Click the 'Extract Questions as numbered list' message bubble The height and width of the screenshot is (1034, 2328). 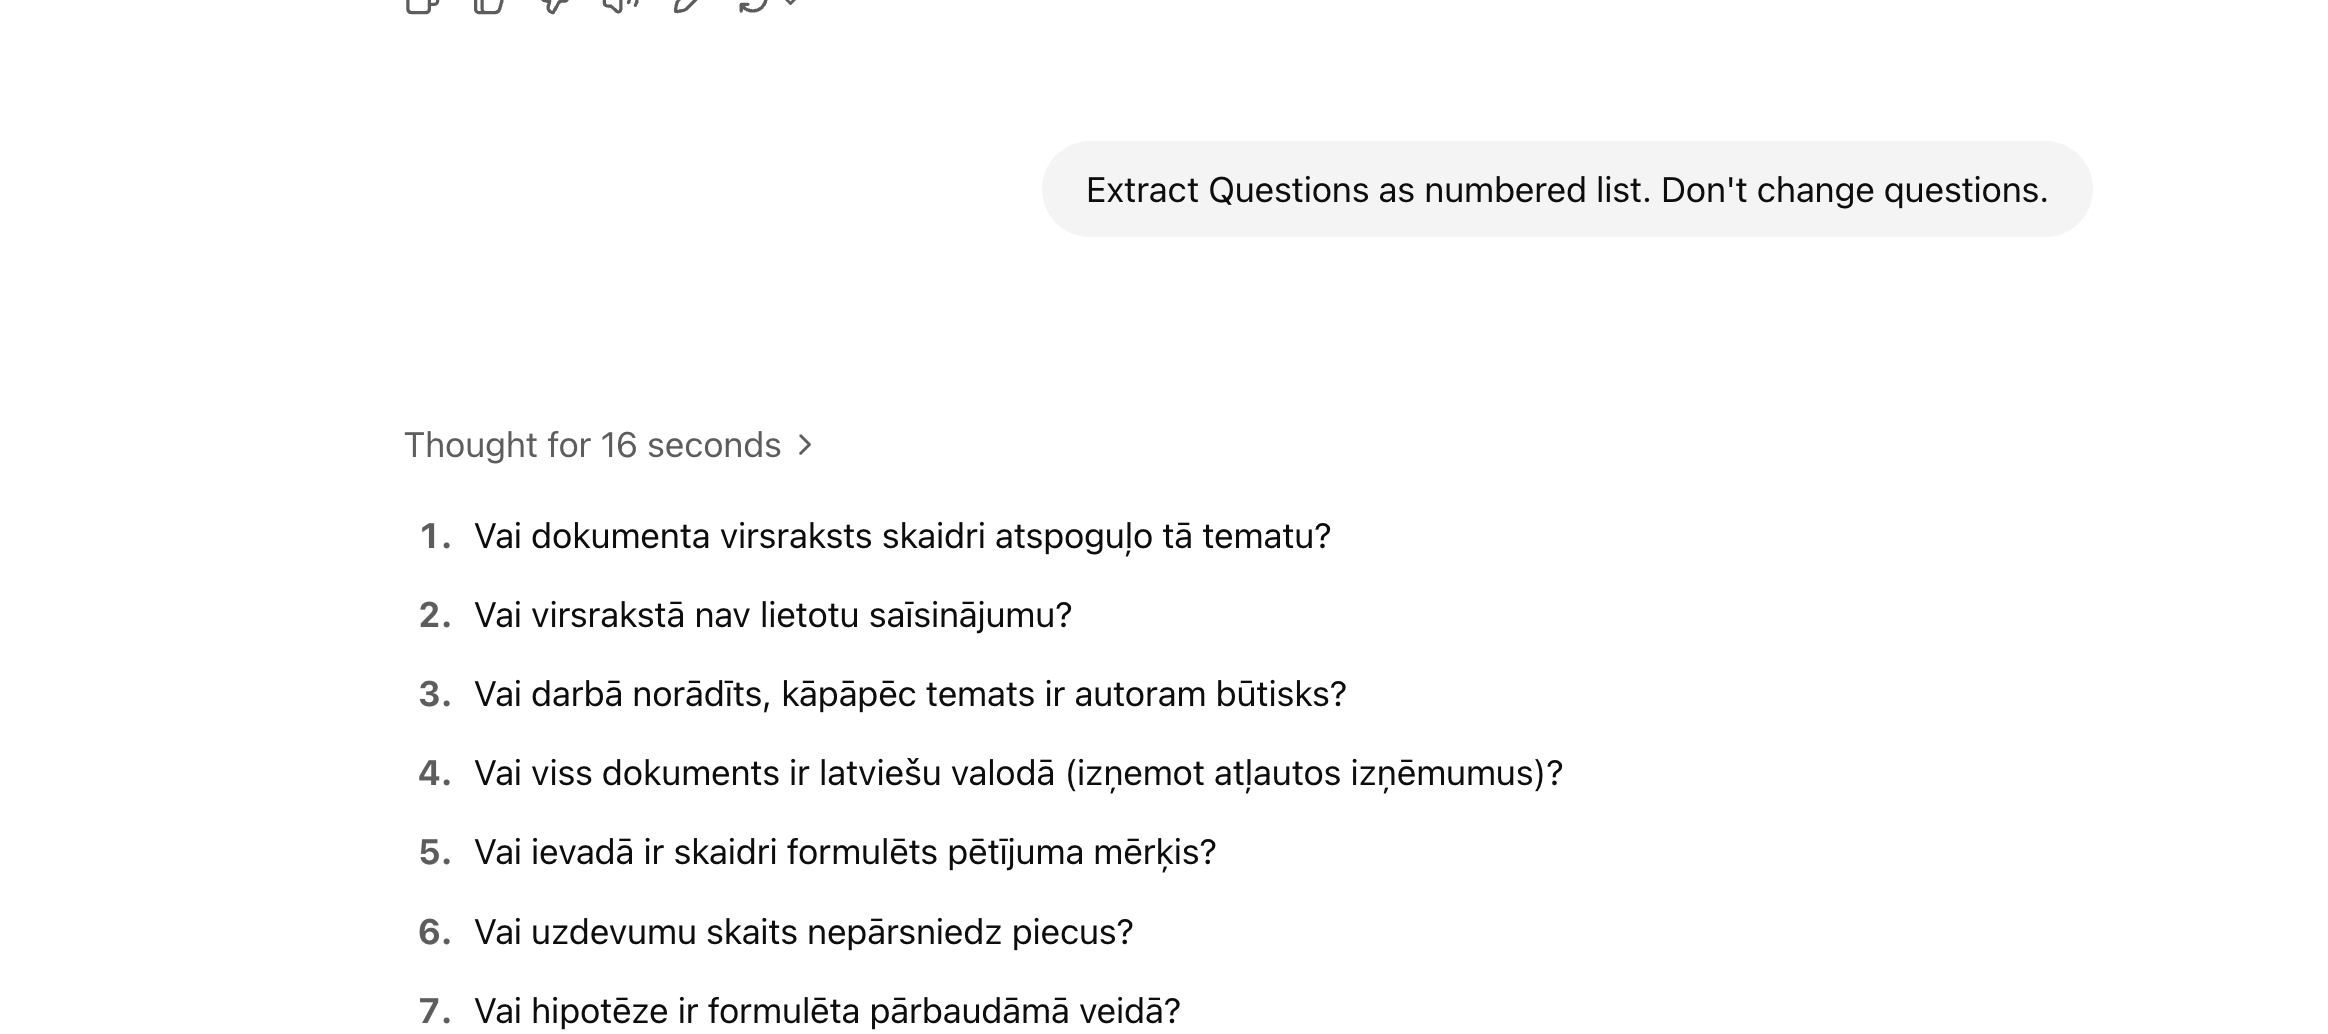1567,189
